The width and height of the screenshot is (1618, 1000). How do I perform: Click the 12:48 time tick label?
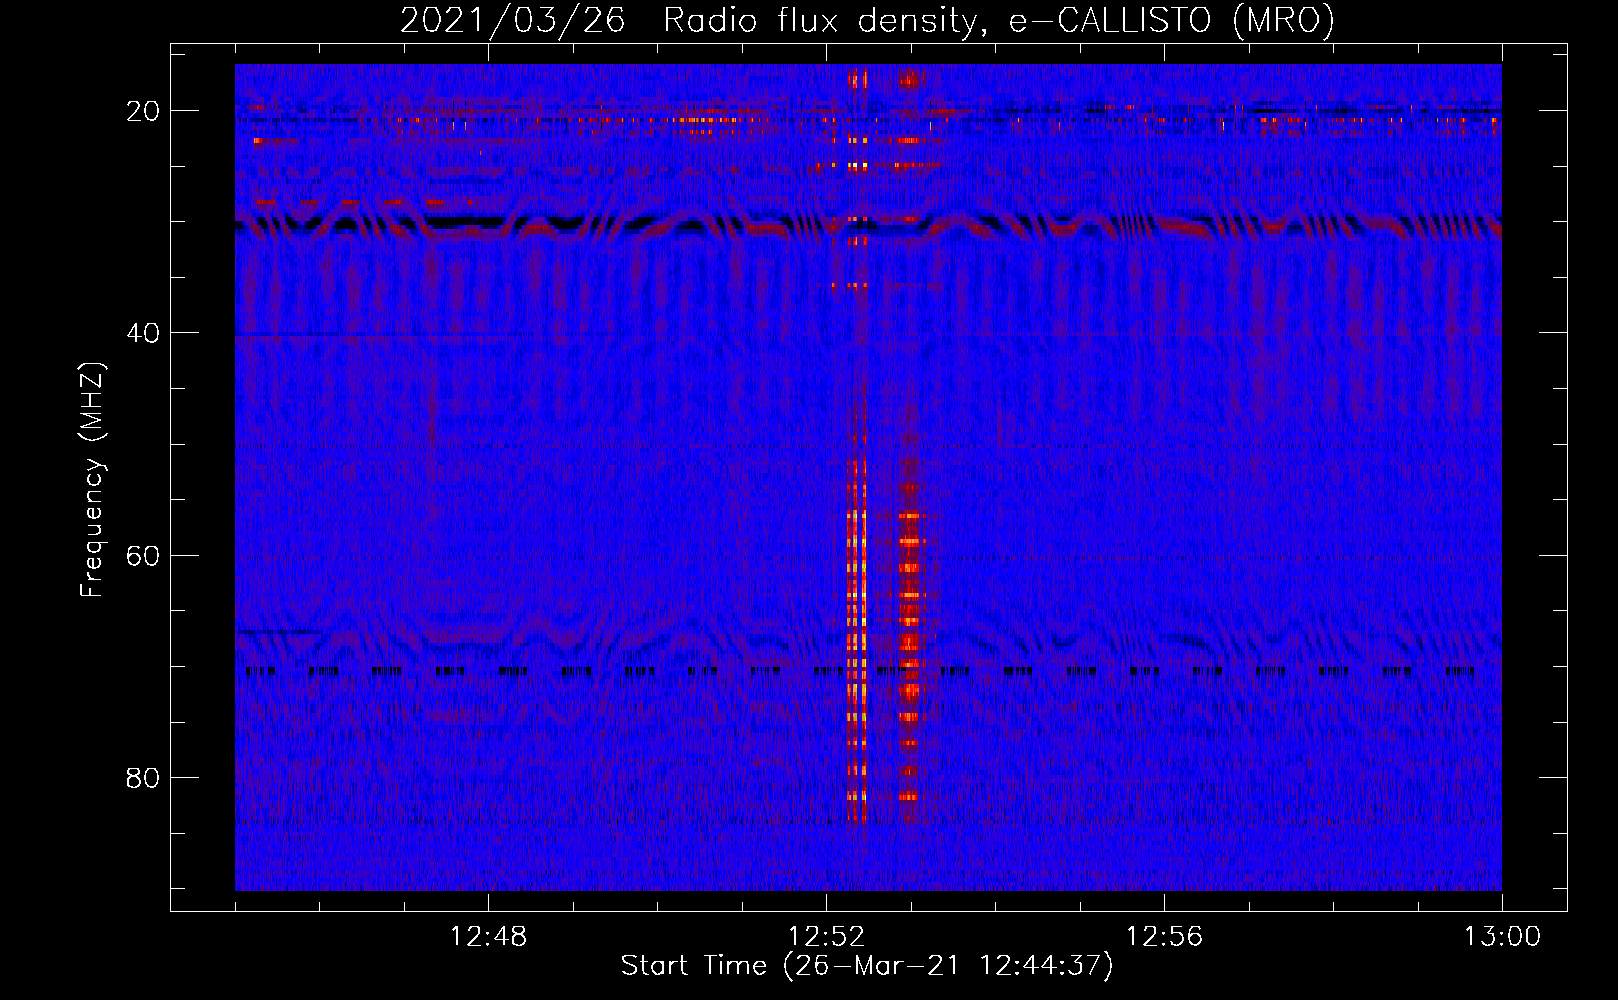pos(488,937)
